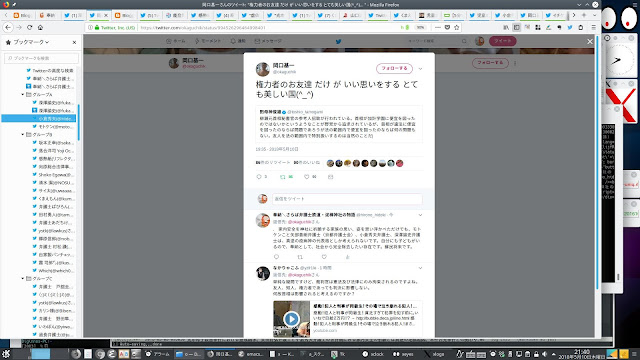Open the first reply's options chevron
640x360 pixels.
coord(420,215)
